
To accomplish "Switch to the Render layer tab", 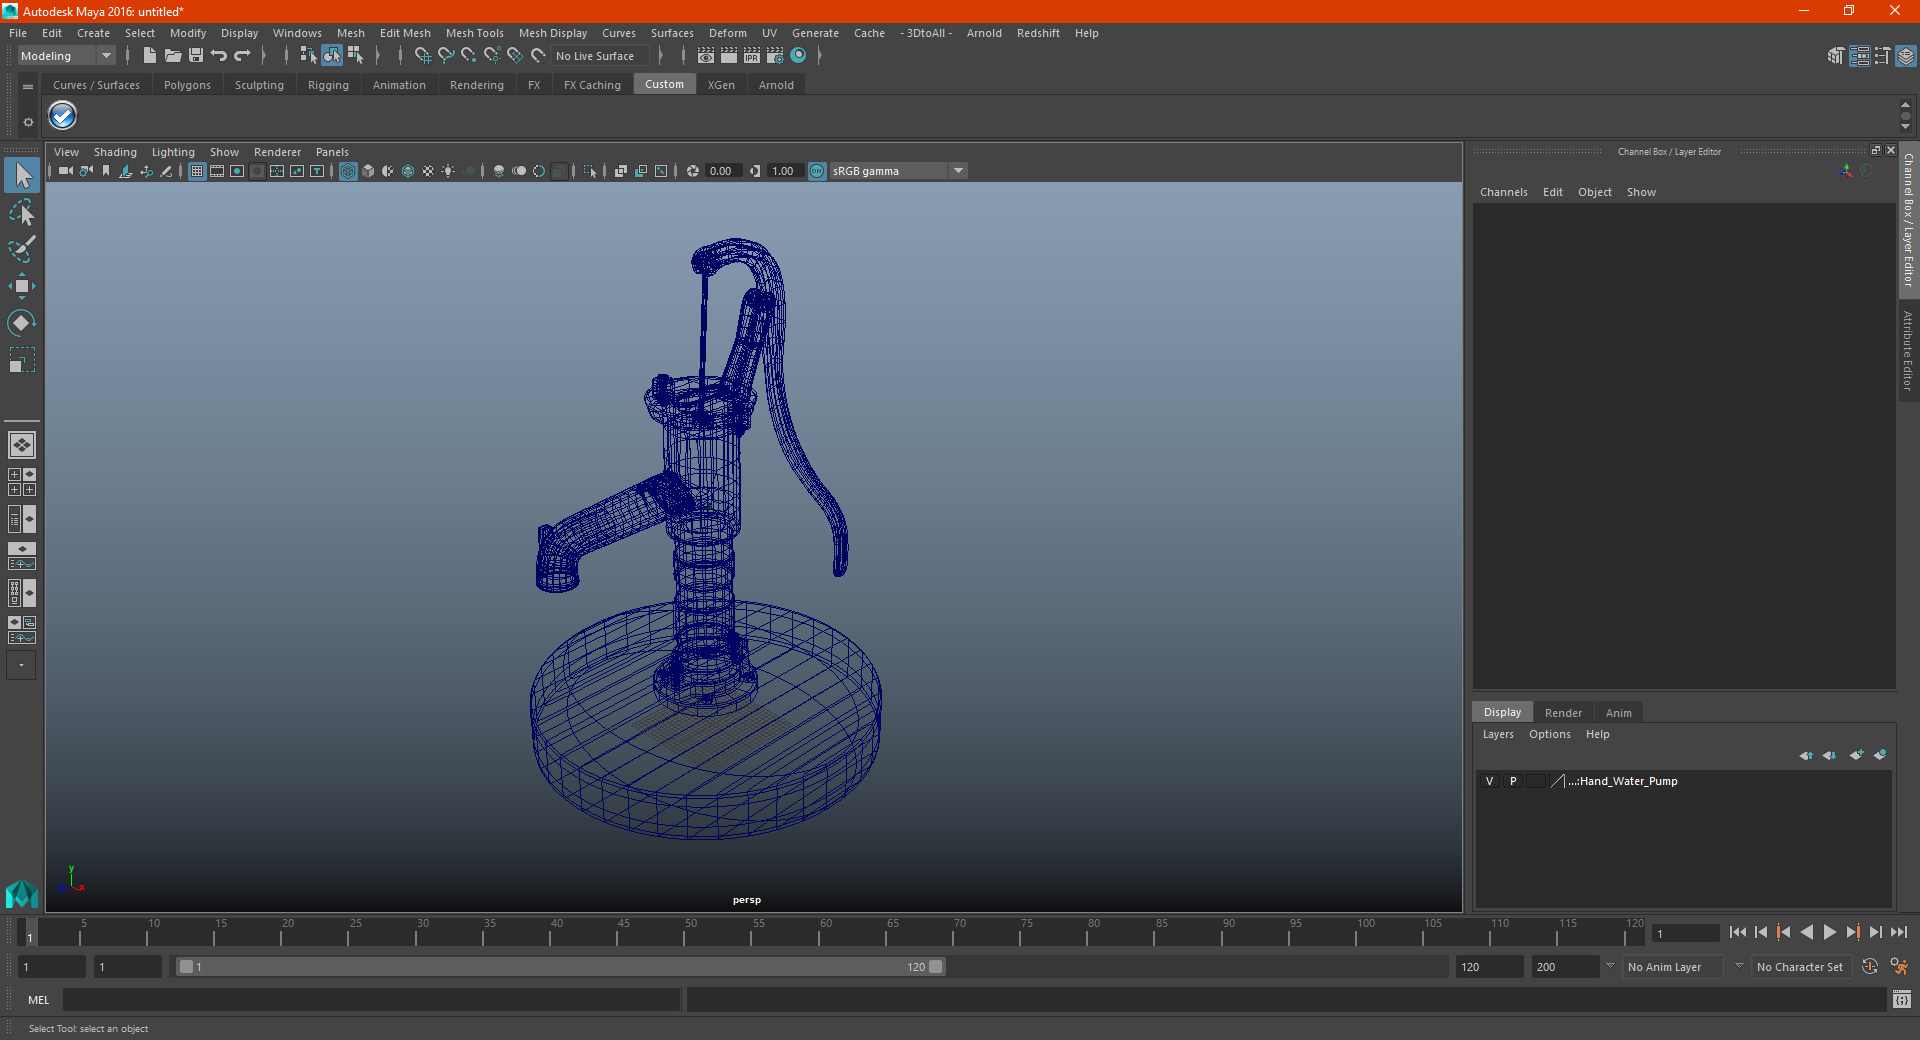I will pyautogui.click(x=1563, y=713).
